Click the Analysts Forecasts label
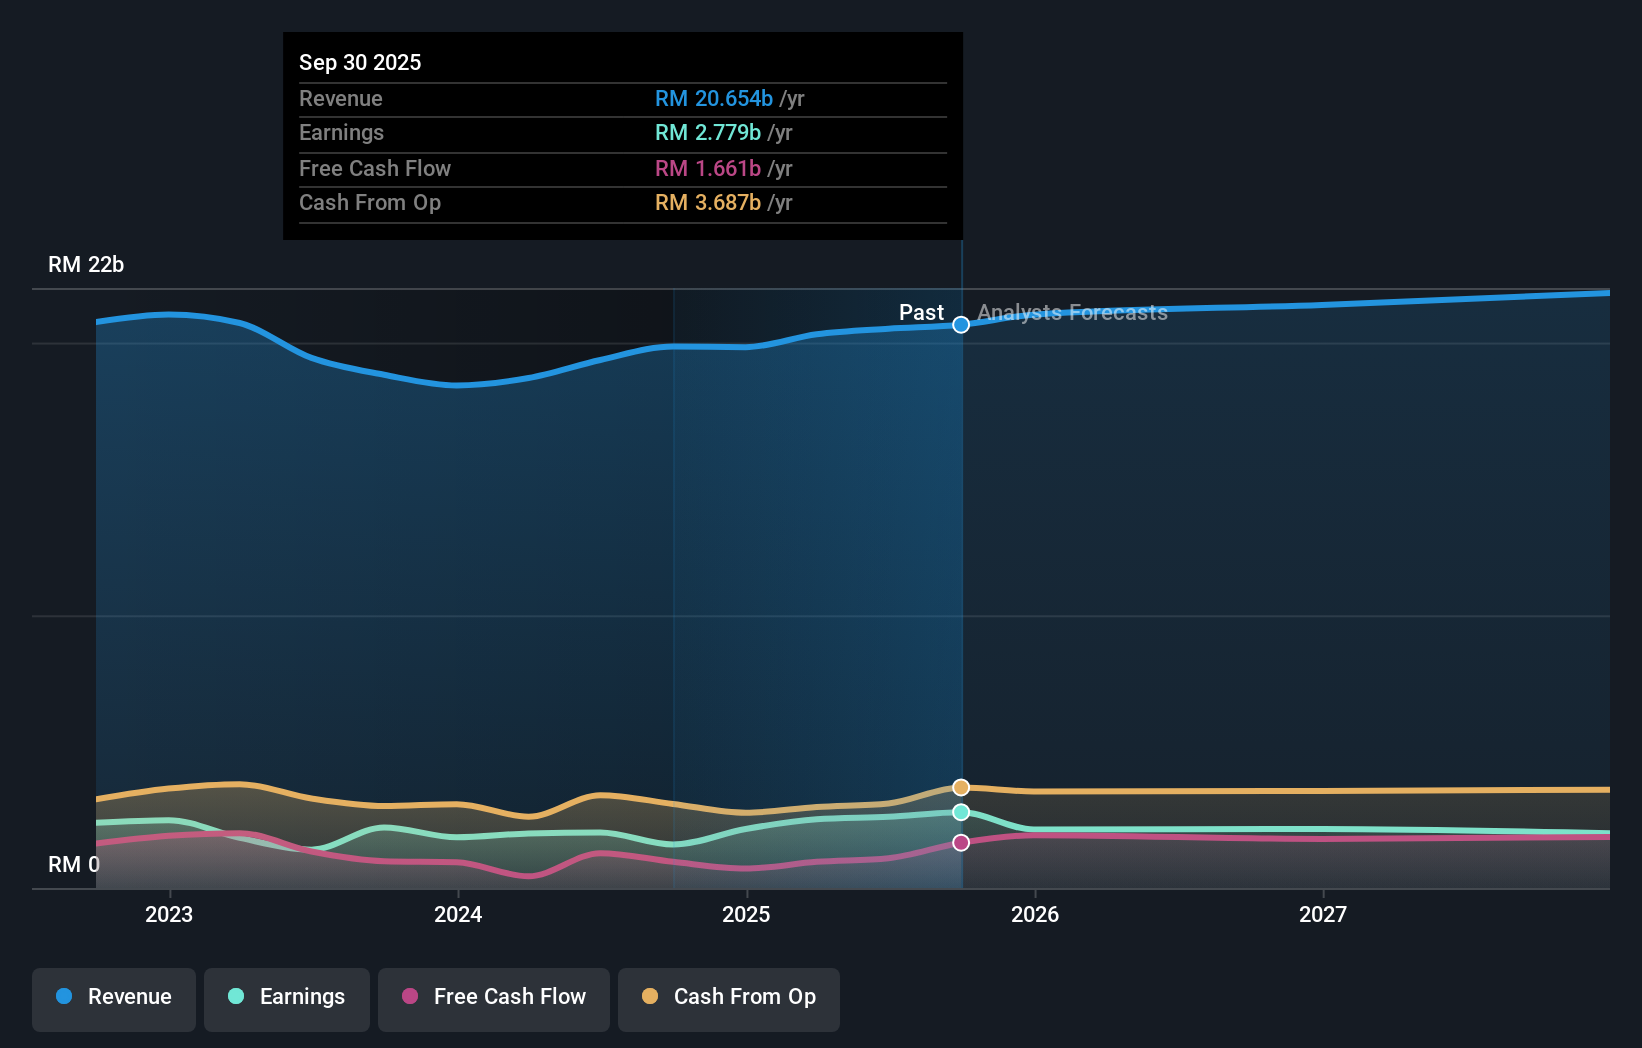The width and height of the screenshot is (1642, 1048). pyautogui.click(x=1072, y=313)
